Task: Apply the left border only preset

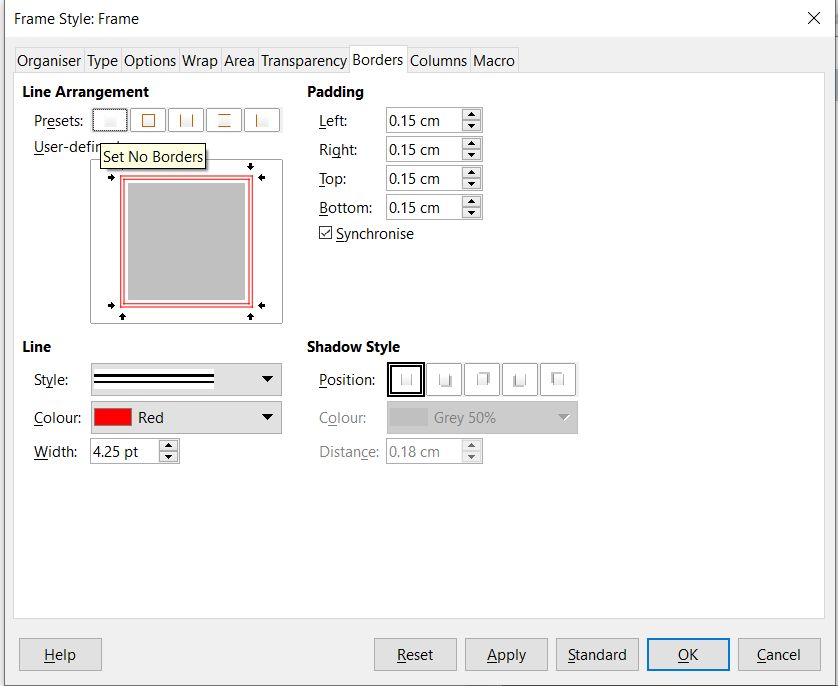Action: coord(263,120)
